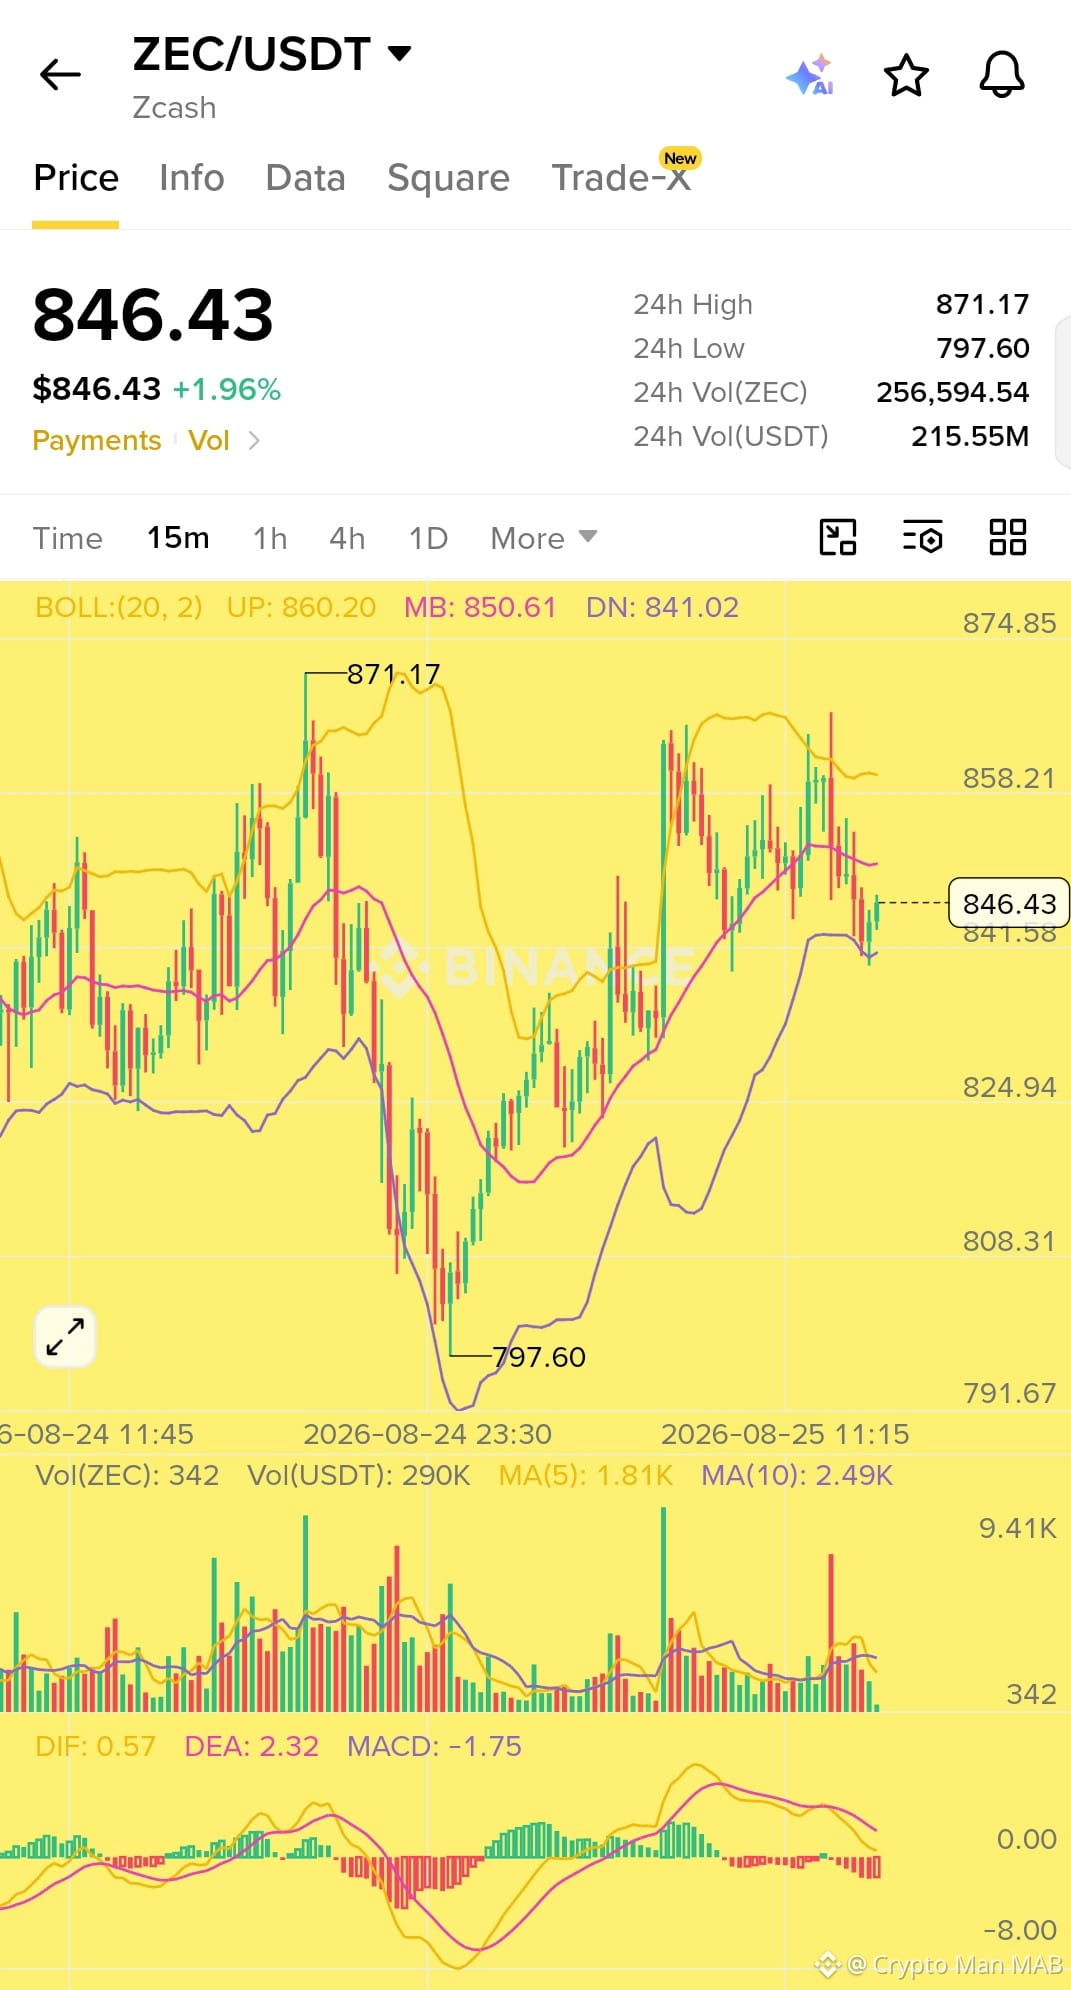Tap the 2026-08-24 23:30 time axis label
The width and height of the screenshot is (1071, 1990).
click(x=427, y=1434)
